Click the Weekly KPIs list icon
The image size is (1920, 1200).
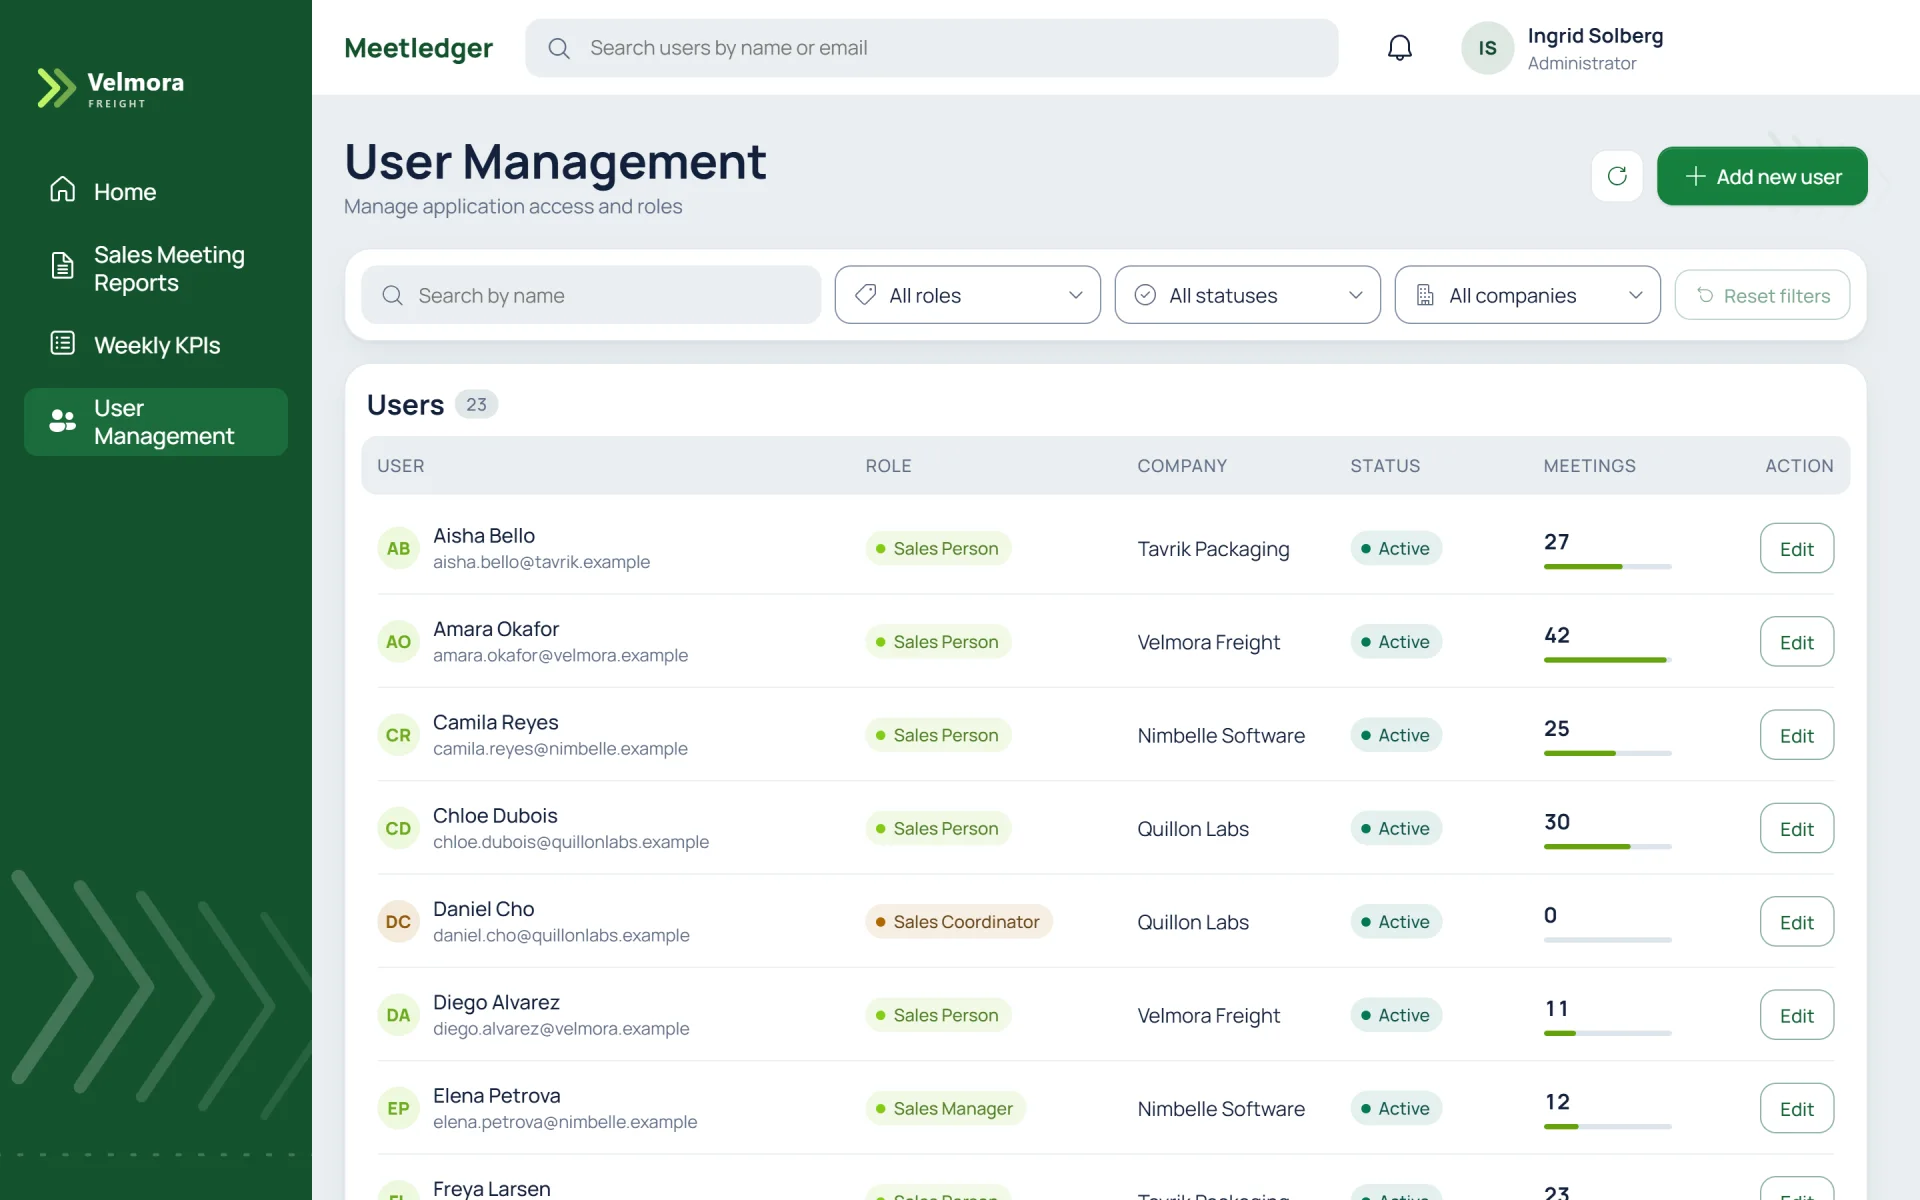pyautogui.click(x=63, y=344)
